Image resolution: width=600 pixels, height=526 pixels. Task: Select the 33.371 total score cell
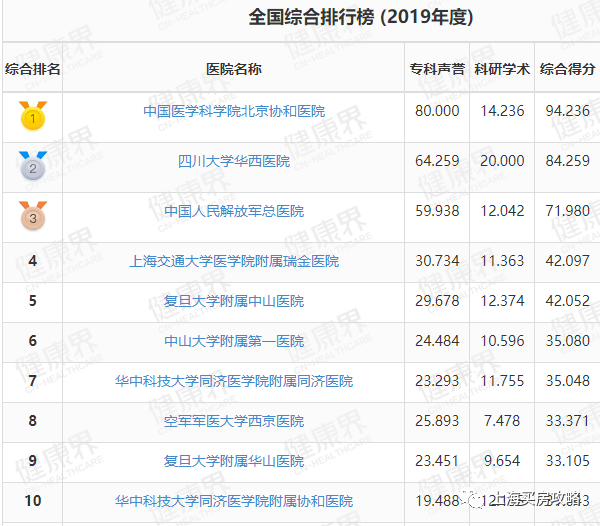pos(567,421)
